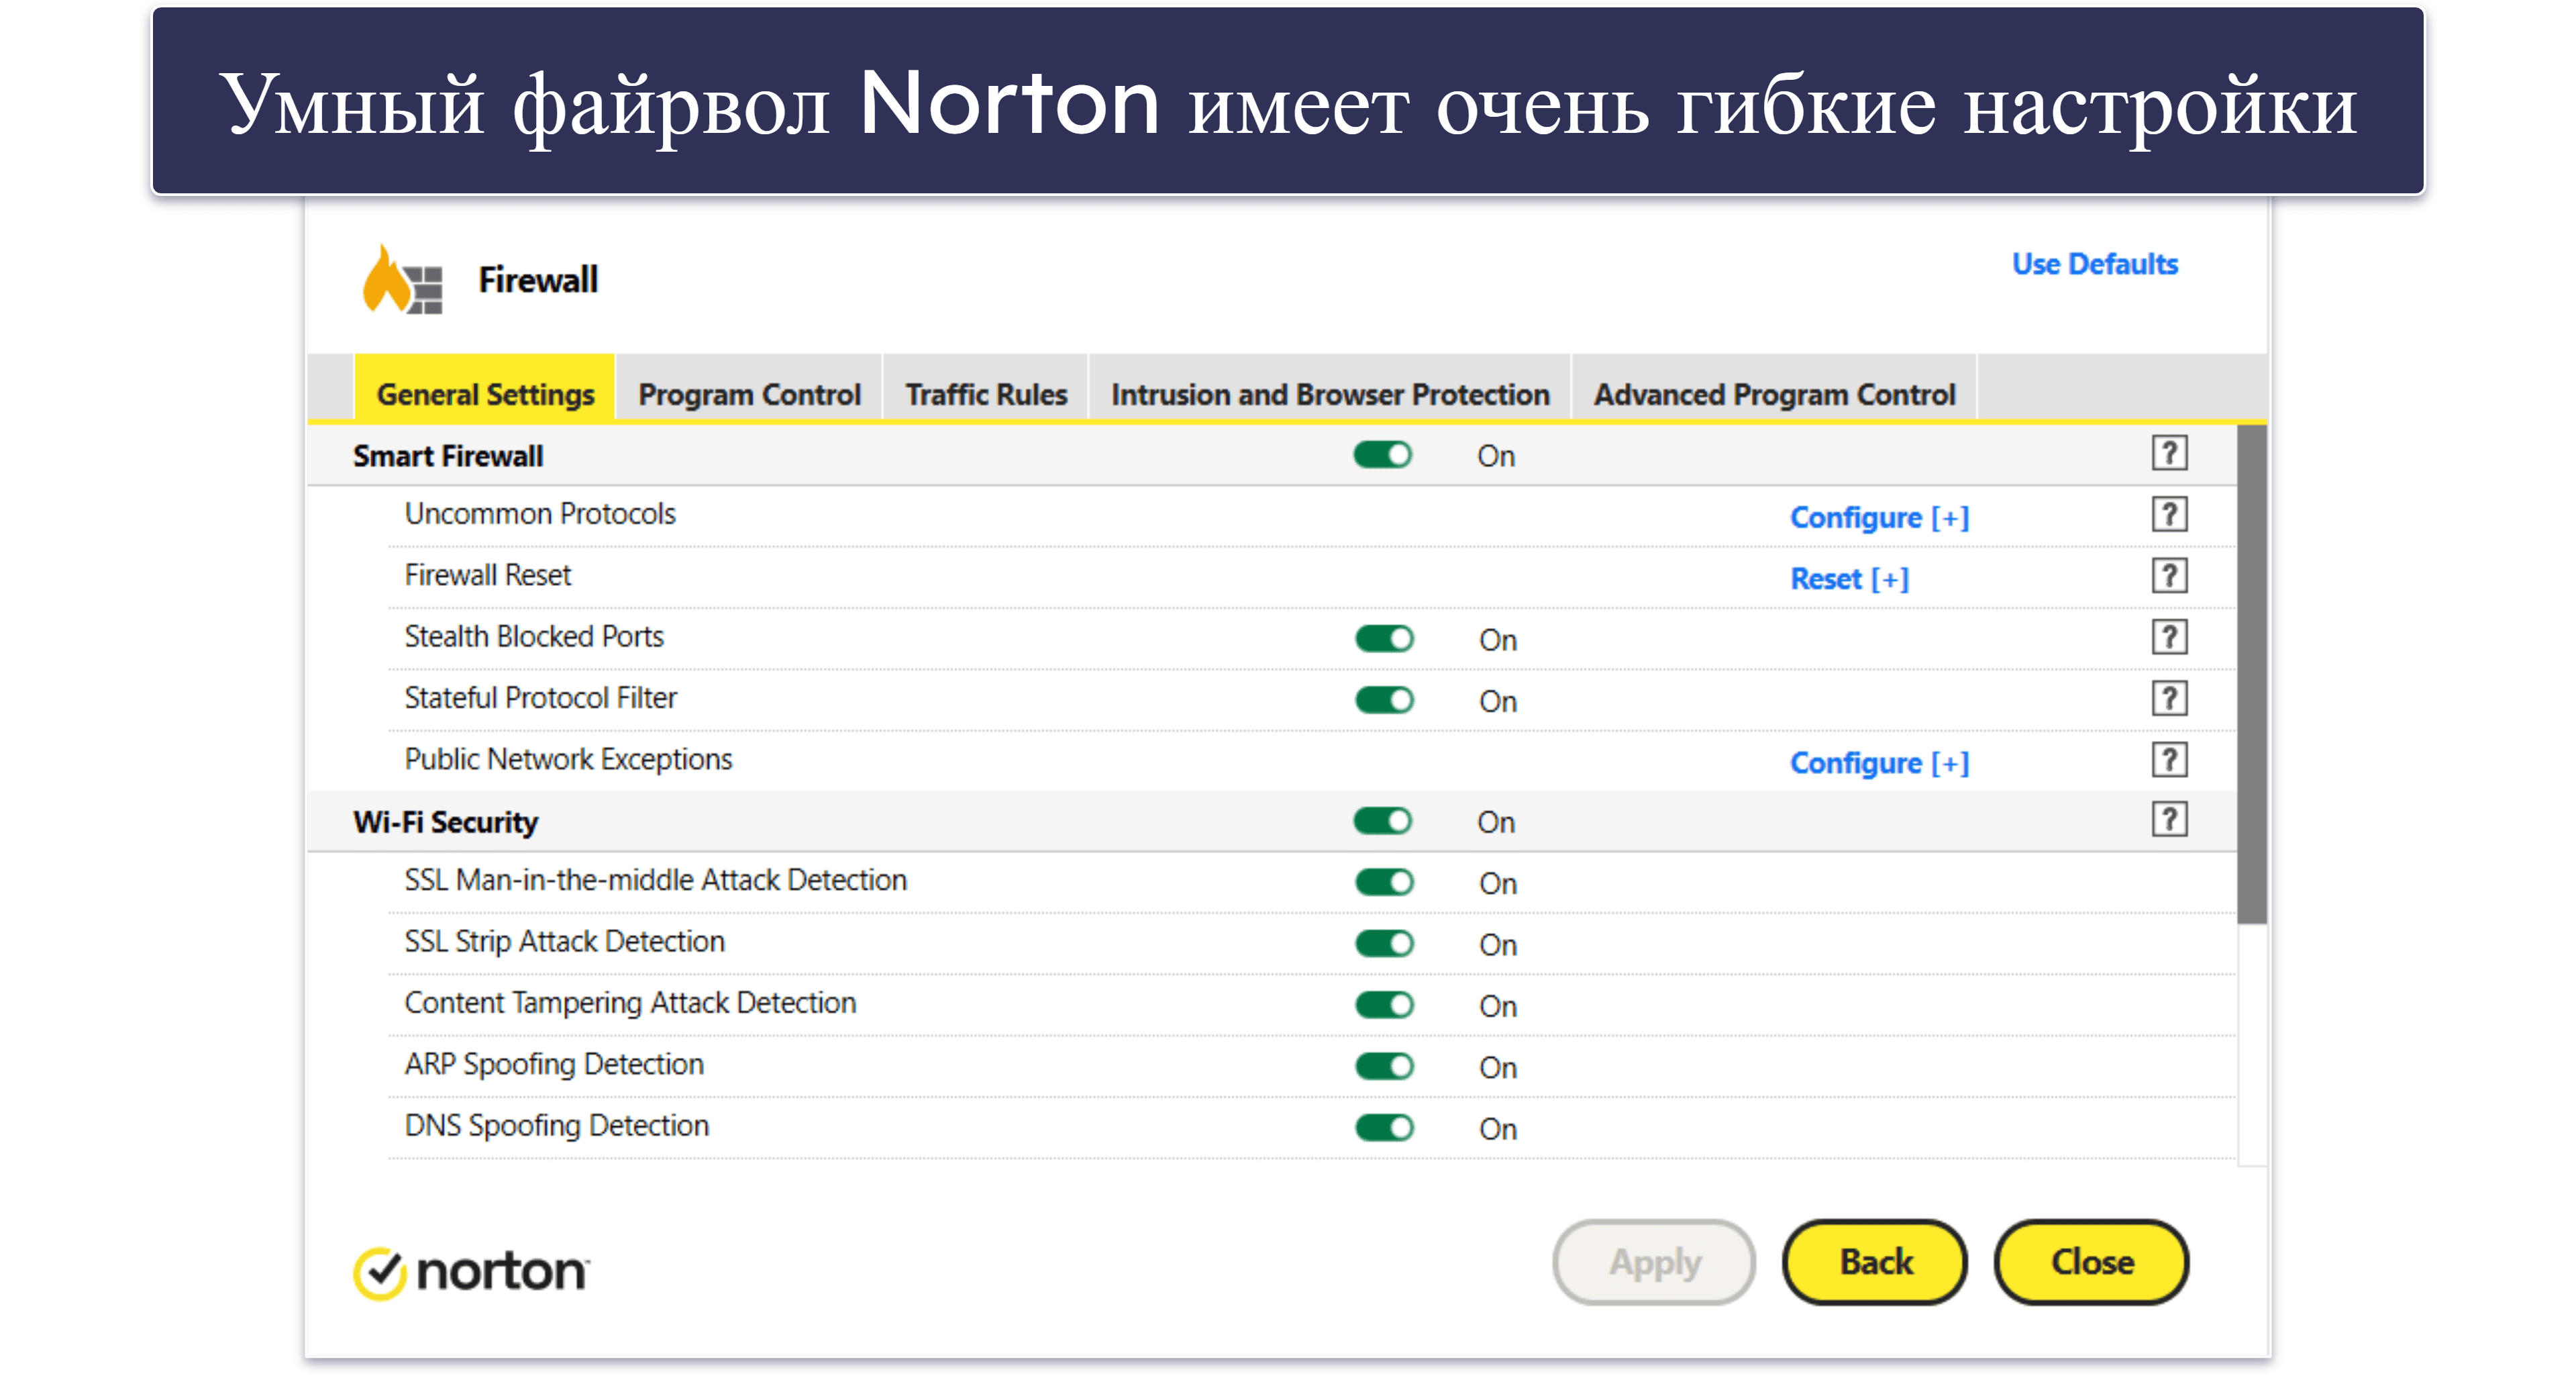The image size is (2576, 1378).
Task: Click the Uncommon Protocols label
Action: pos(540,514)
